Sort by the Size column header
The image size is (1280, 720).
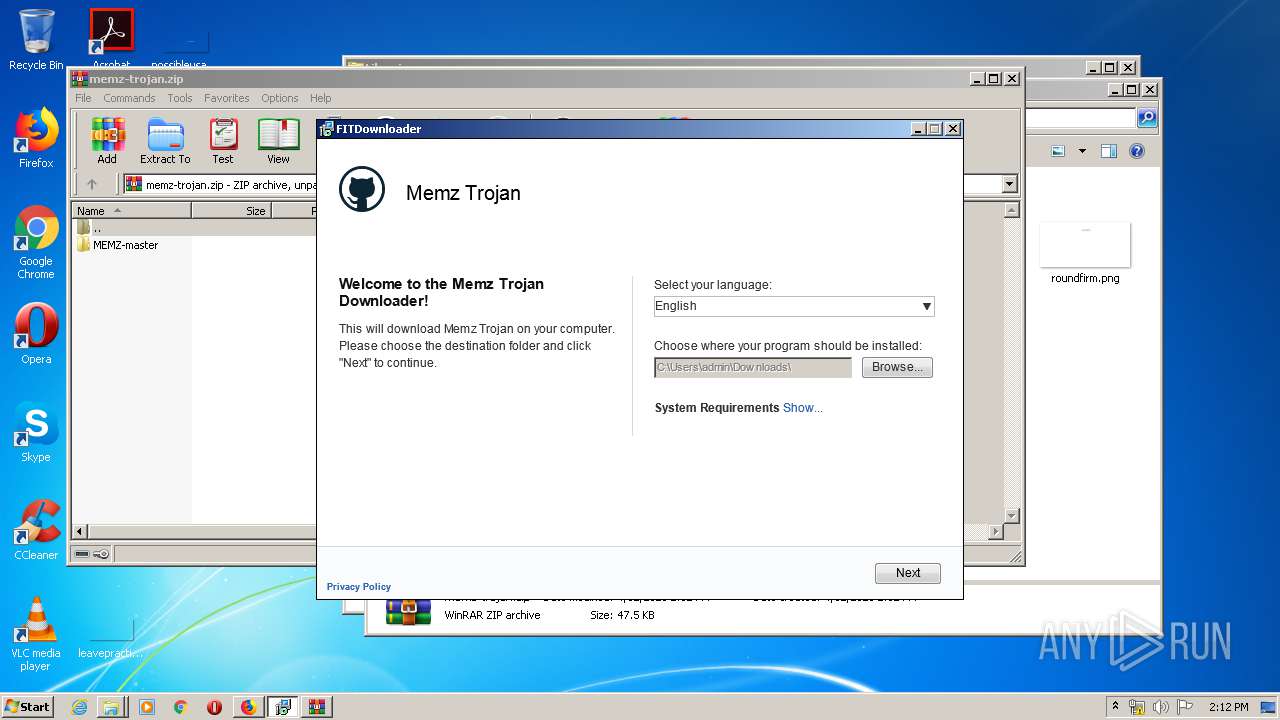coord(231,210)
